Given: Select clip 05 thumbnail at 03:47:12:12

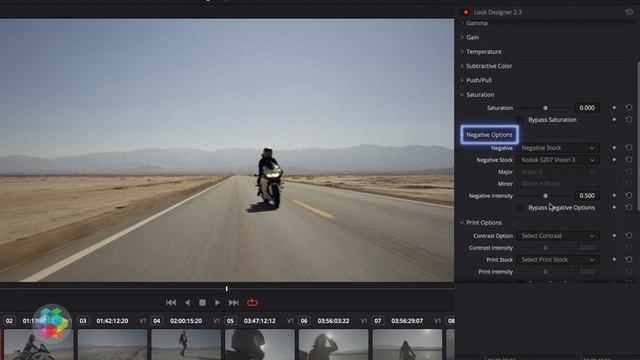Looking at the screenshot, I should [260, 345].
